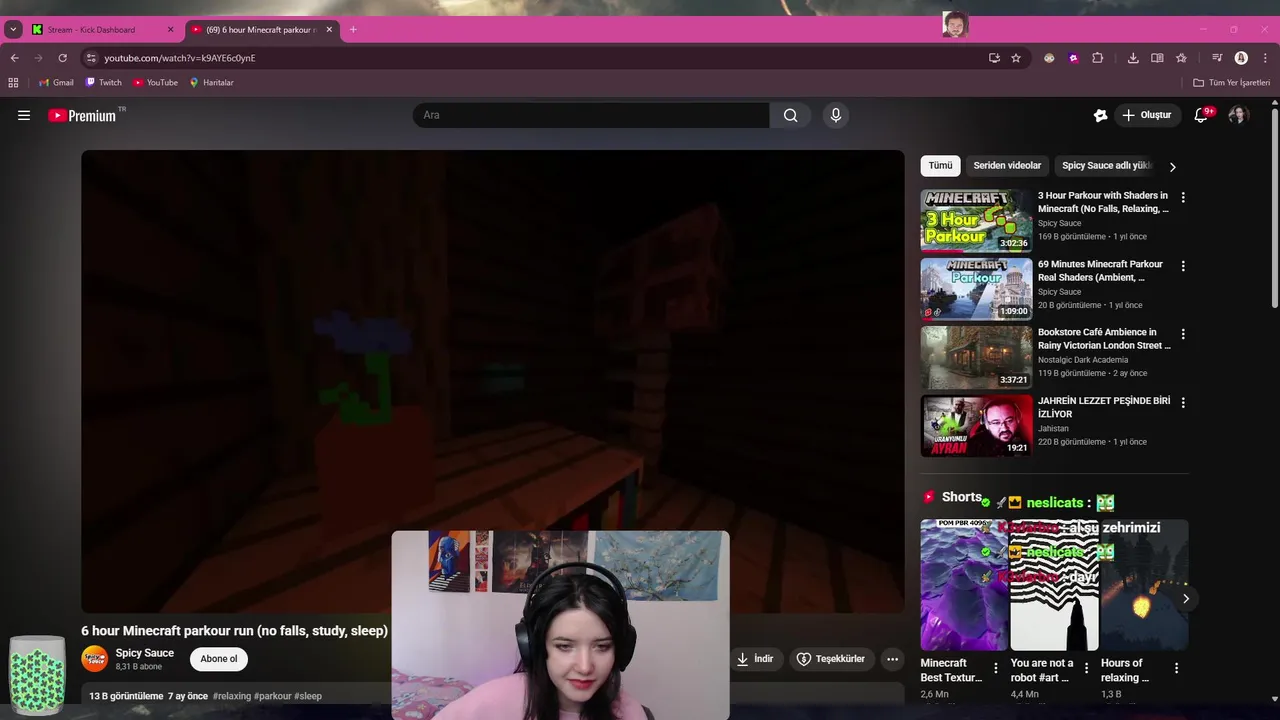The height and width of the screenshot is (720, 1280).
Task: Click the owl-face extension icon
Action: tap(1049, 58)
